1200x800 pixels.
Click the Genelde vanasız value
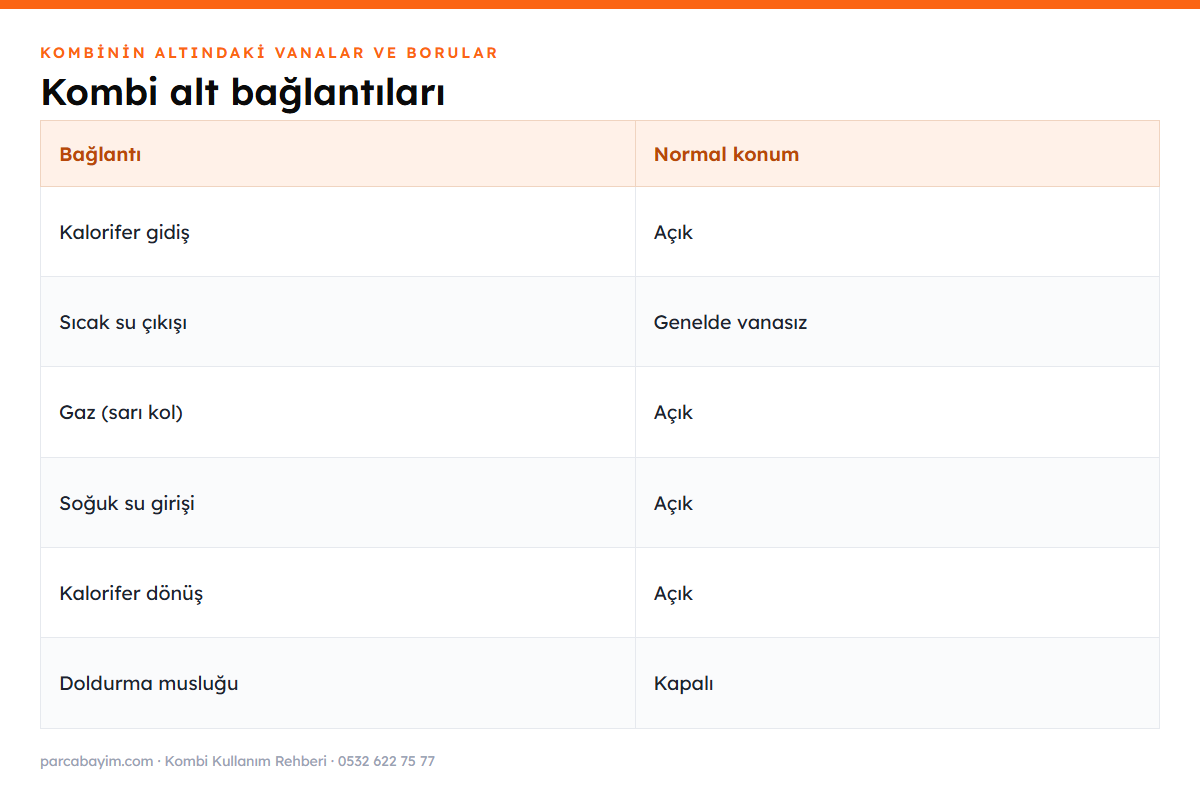[x=730, y=323]
